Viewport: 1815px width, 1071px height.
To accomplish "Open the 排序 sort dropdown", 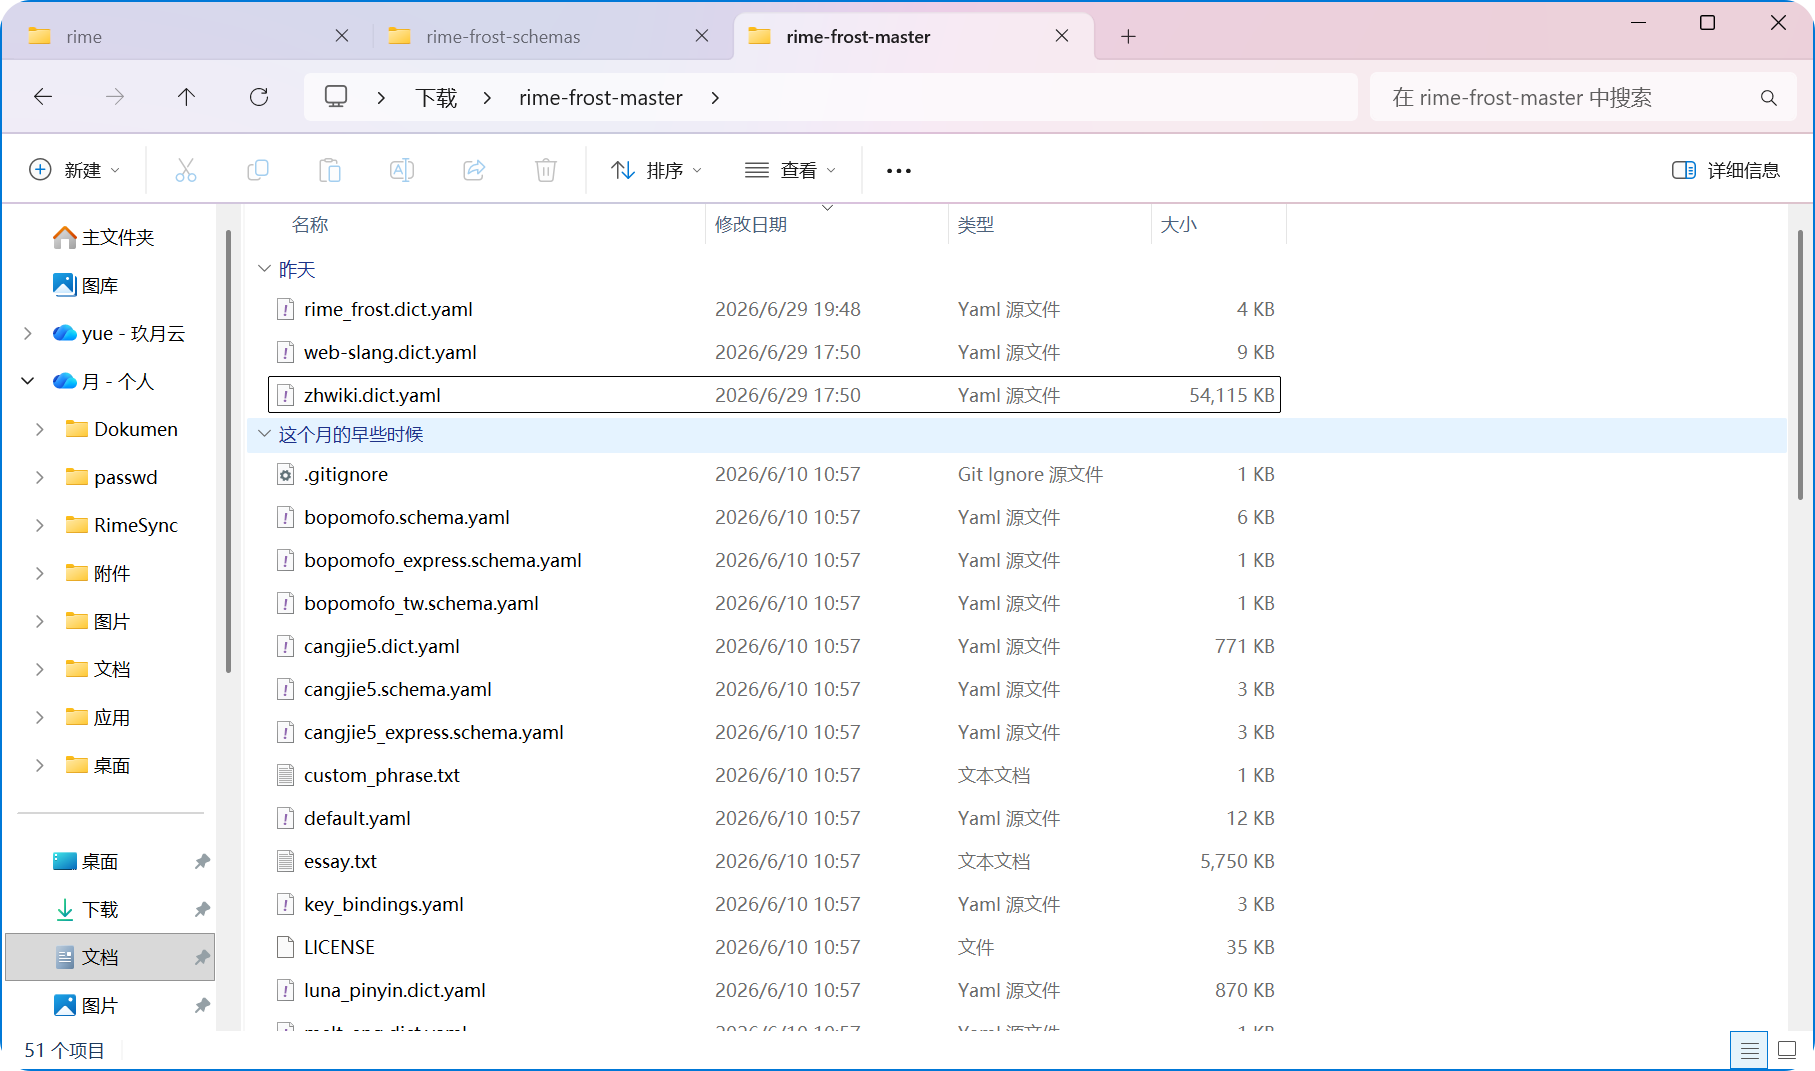I will 657,170.
